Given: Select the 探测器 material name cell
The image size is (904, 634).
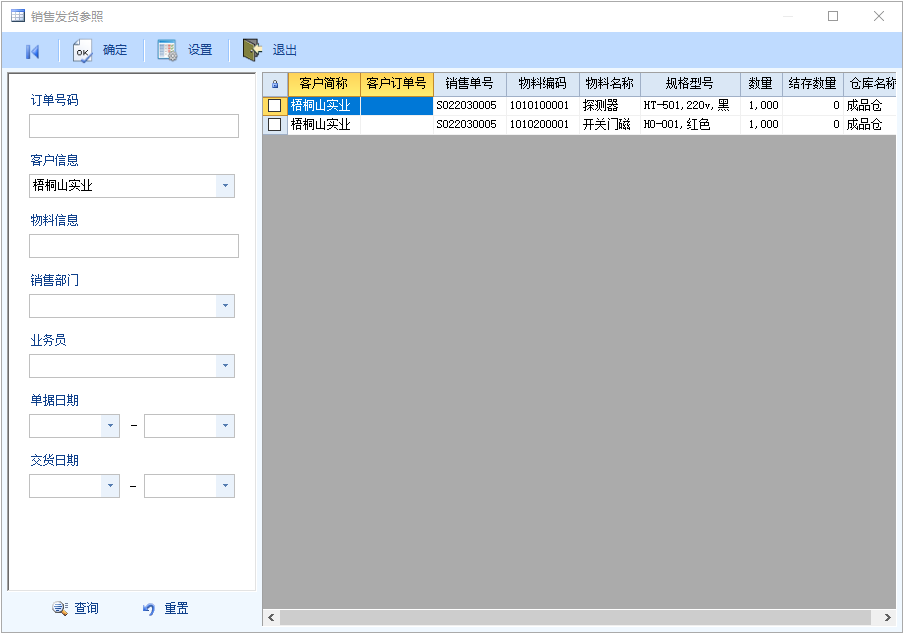Looking at the screenshot, I should pyautogui.click(x=610, y=105).
